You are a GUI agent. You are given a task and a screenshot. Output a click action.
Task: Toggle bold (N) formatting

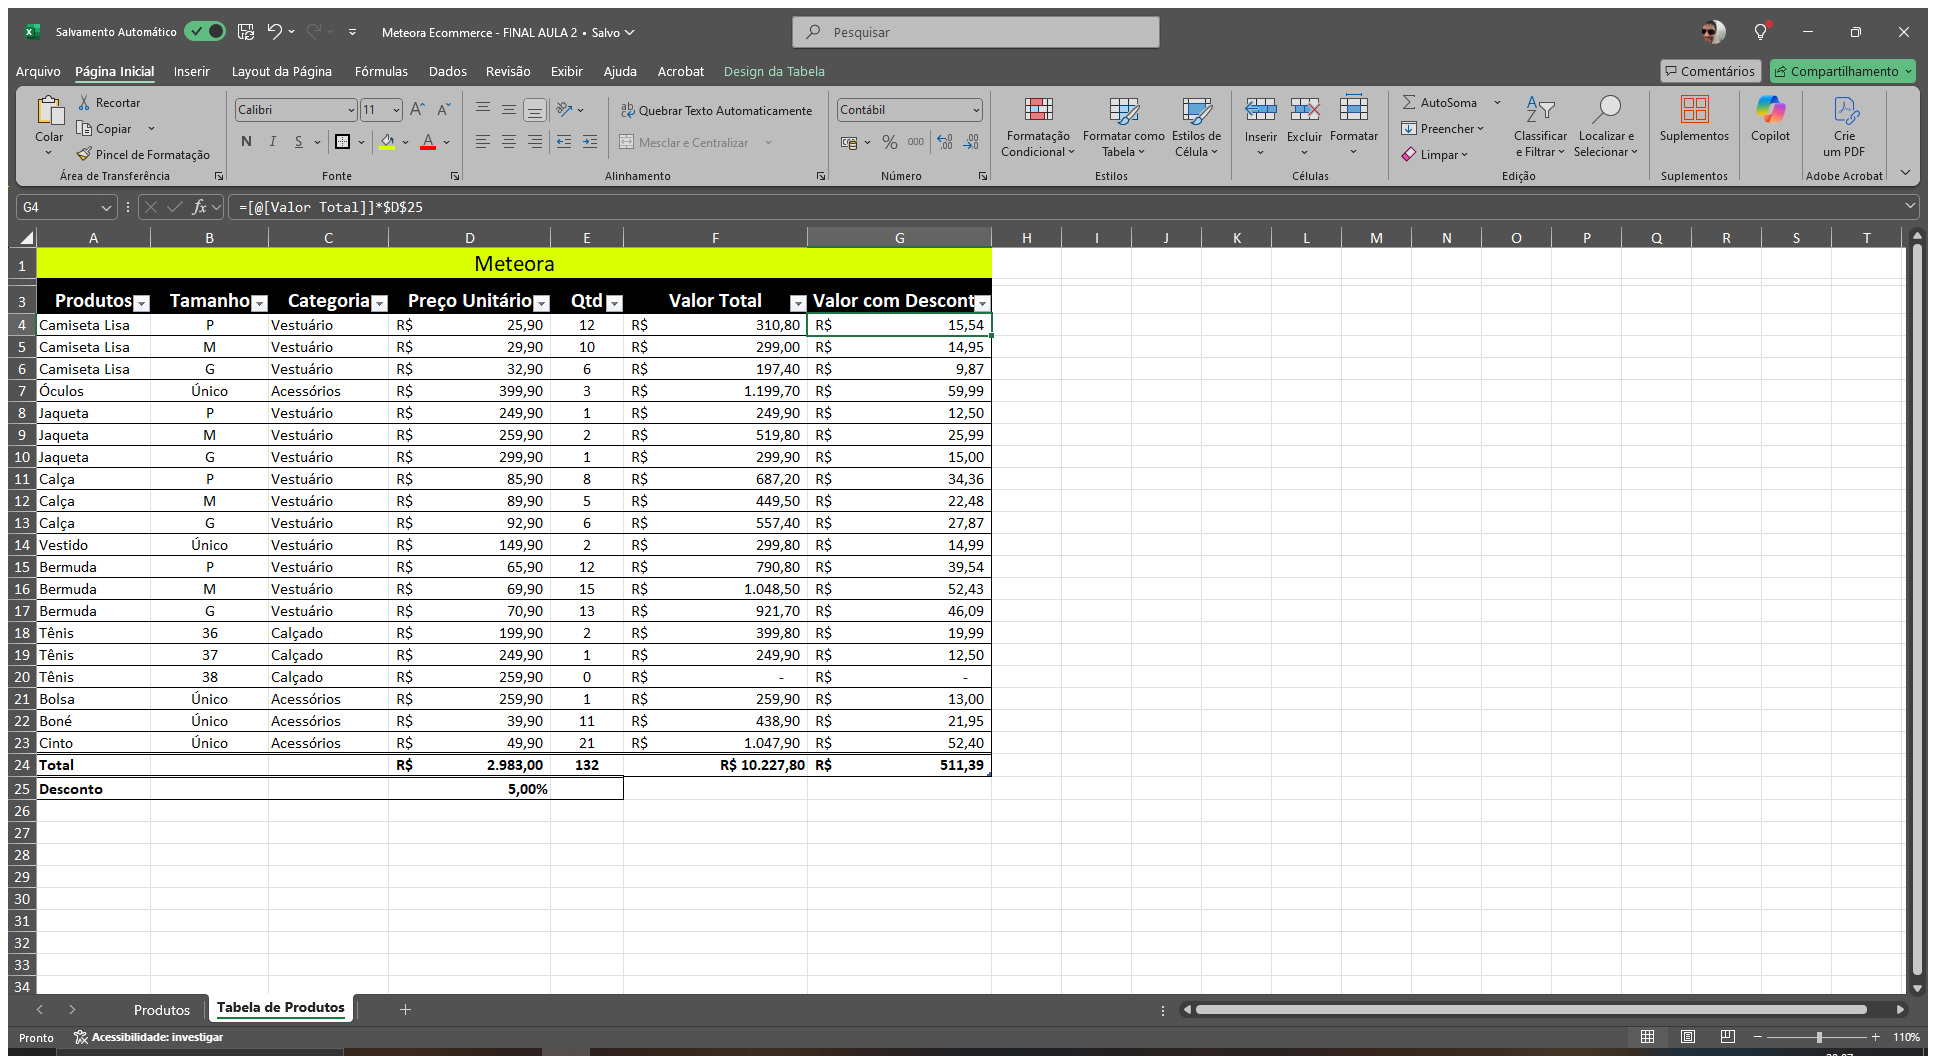point(246,142)
